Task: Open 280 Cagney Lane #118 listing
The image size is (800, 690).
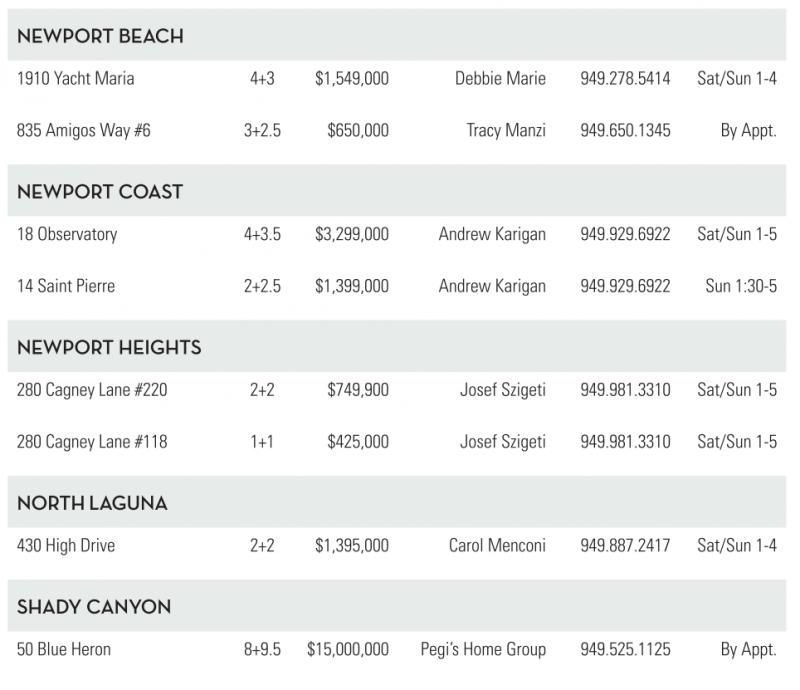Action: pos(92,442)
